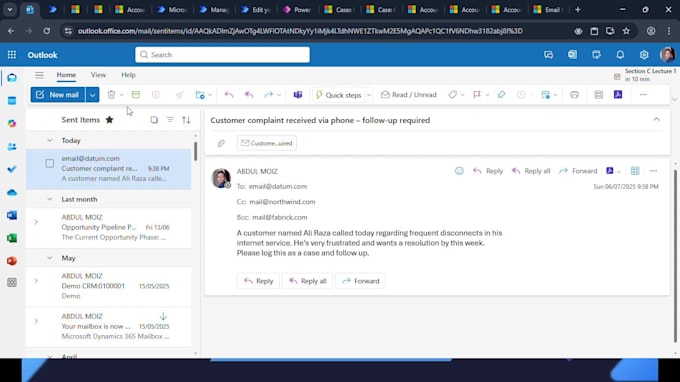Open OneDrive from the left rail

point(12,192)
